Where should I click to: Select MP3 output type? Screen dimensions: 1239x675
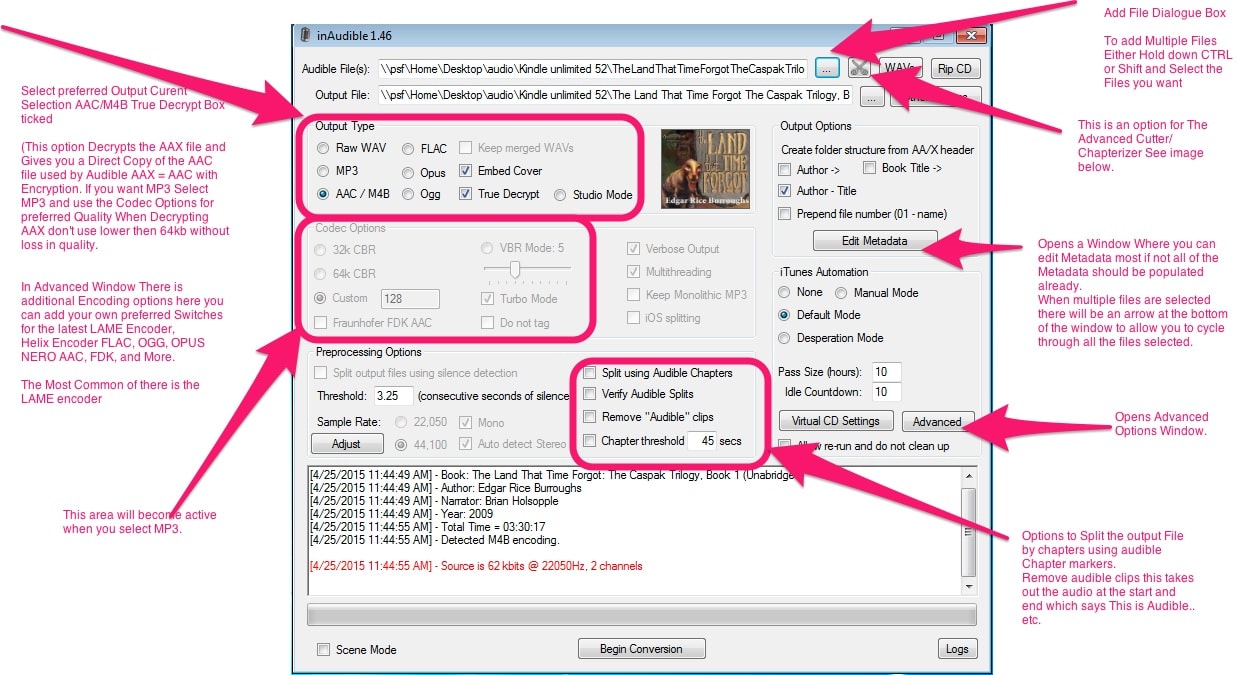pos(323,171)
